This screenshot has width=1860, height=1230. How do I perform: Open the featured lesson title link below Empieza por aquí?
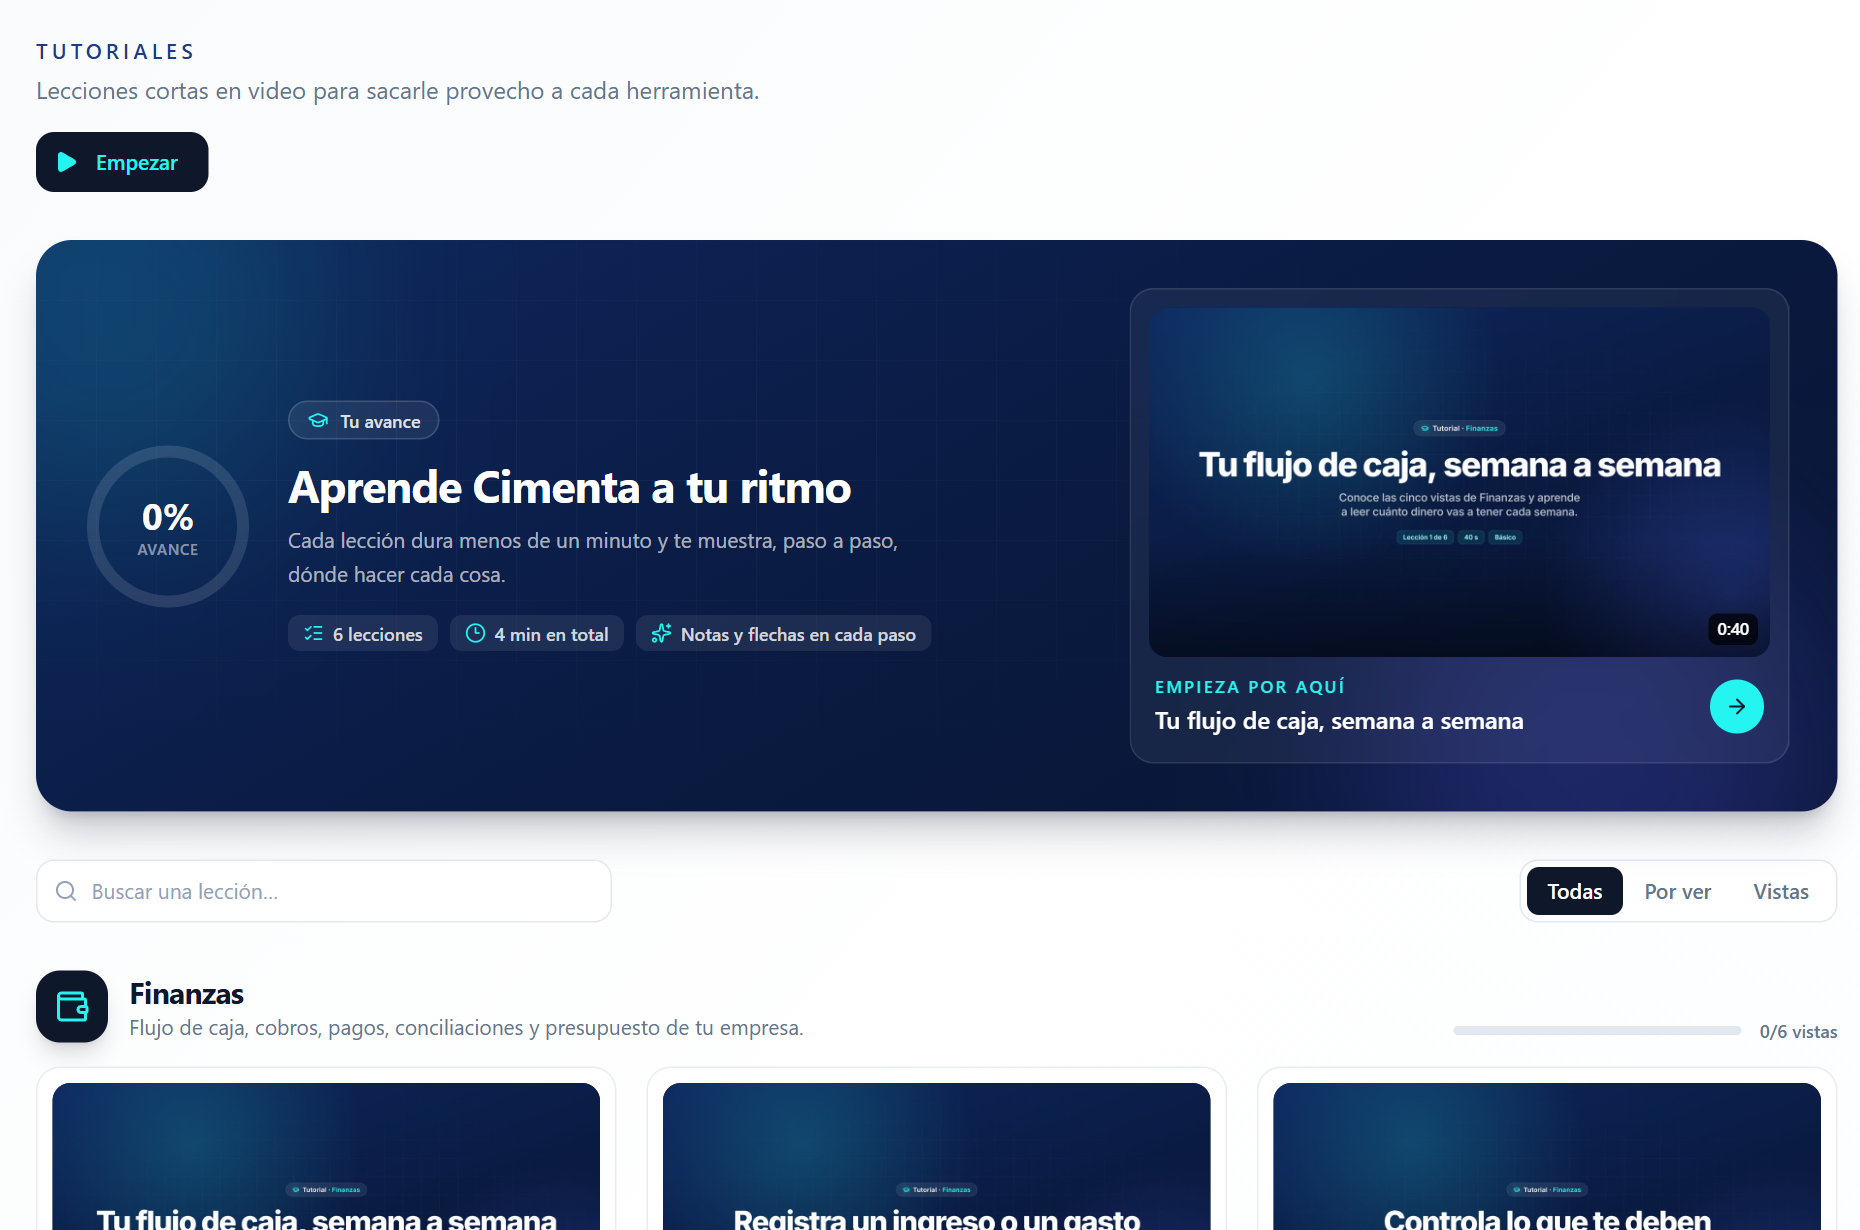(1339, 721)
